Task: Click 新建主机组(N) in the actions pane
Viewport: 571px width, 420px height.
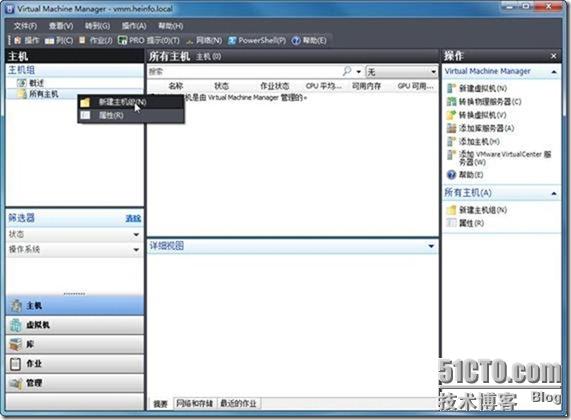Action: coord(477,210)
